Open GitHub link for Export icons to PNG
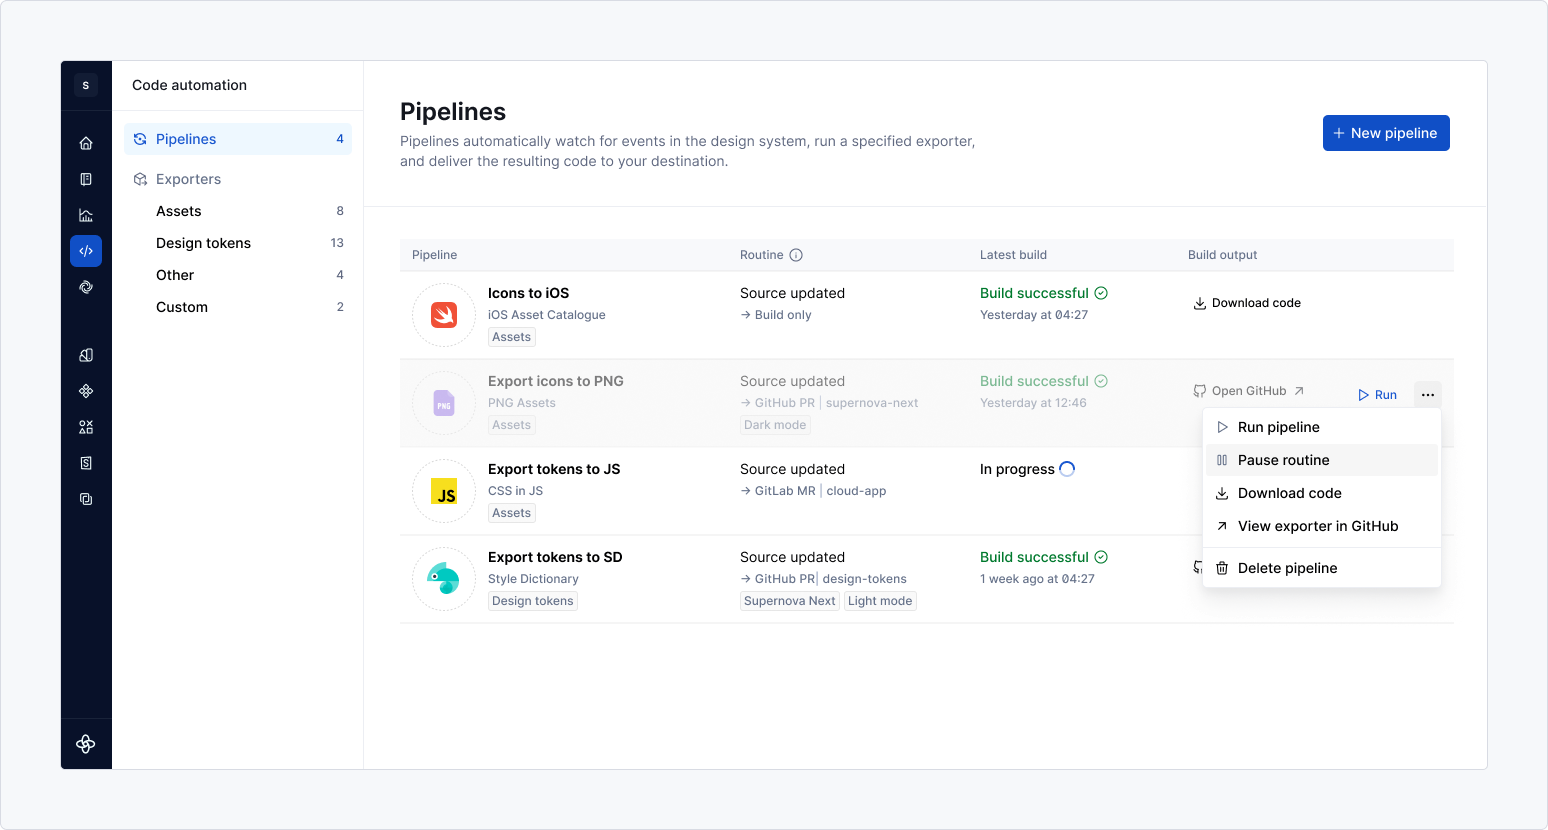Screen dimensions: 1548x830 tap(1249, 391)
